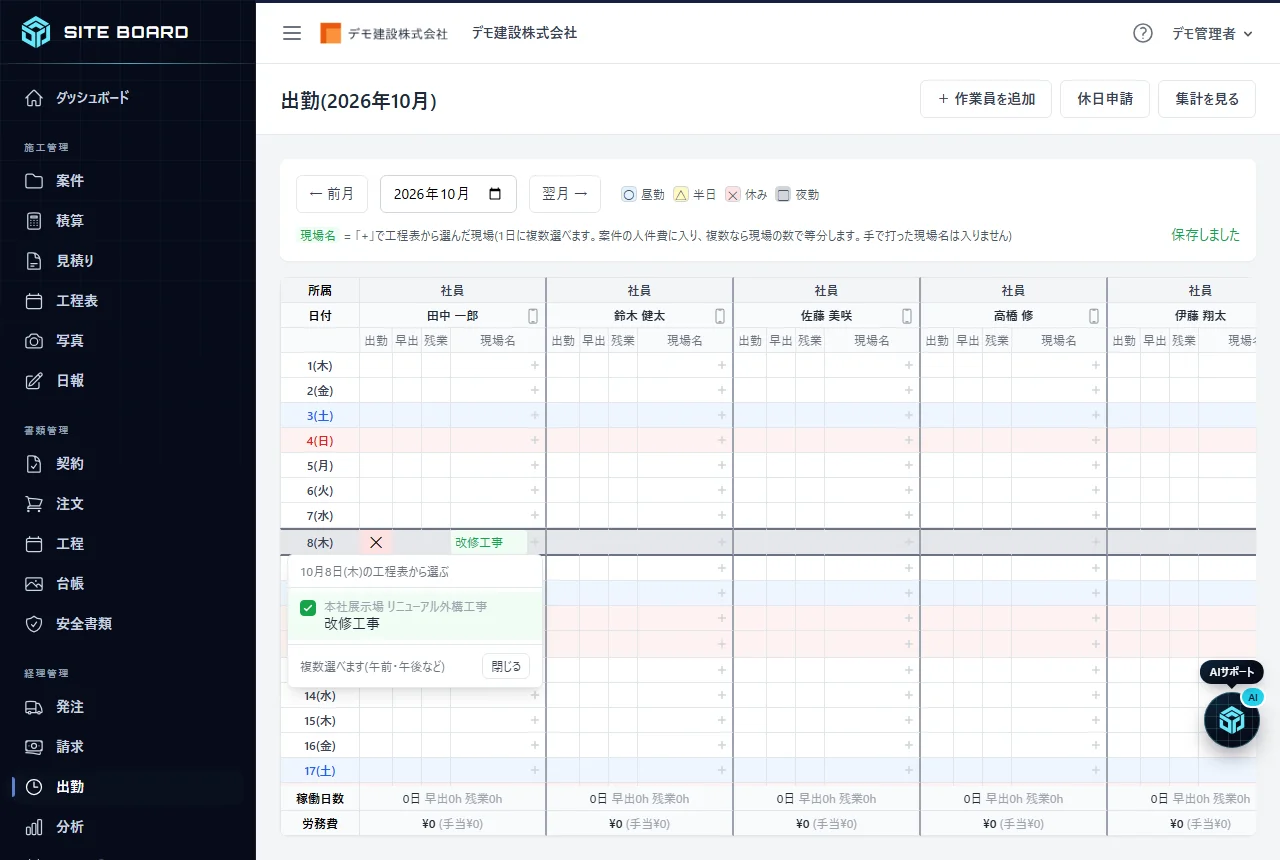Go to next month with 翌月 →
This screenshot has height=860, width=1280.
pyautogui.click(x=565, y=194)
